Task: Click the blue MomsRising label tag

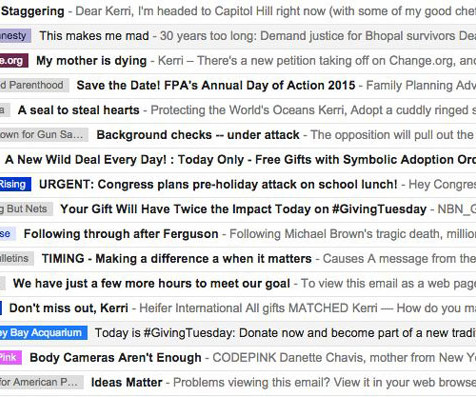Action: pos(15,184)
